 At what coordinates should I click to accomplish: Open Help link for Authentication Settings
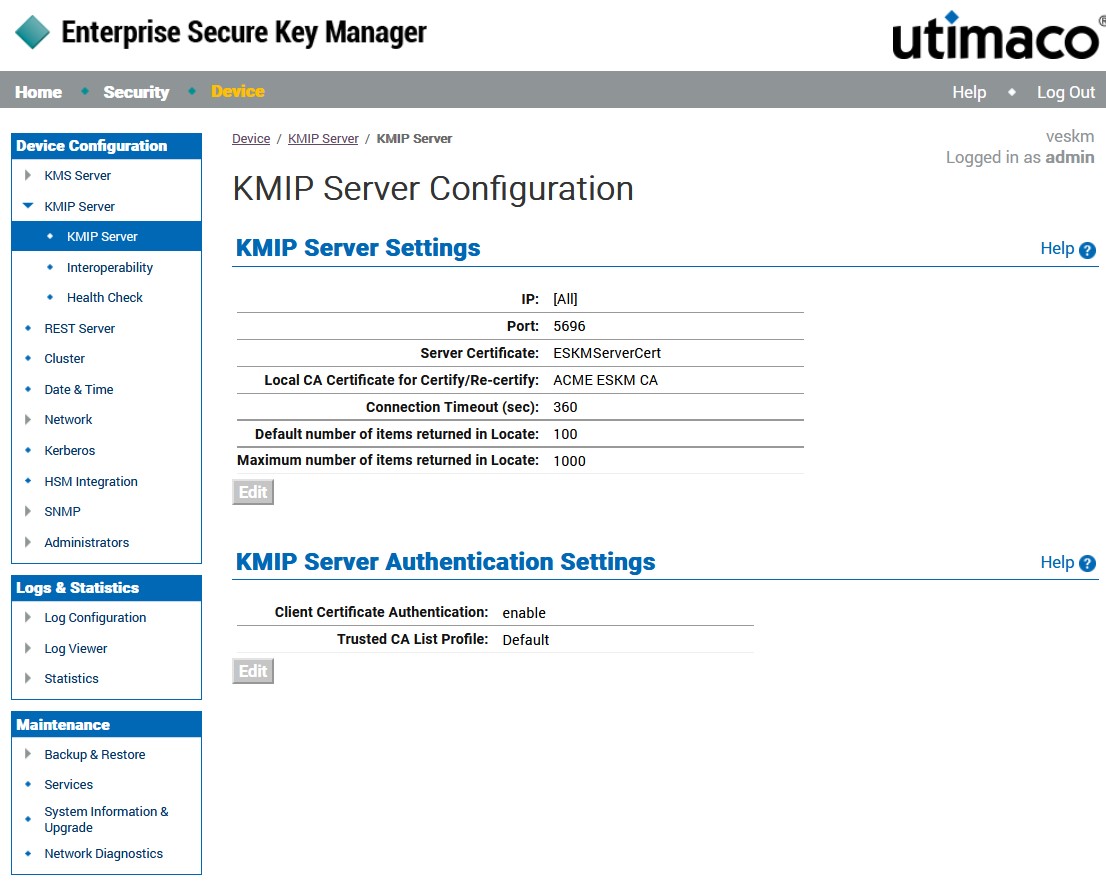[1057, 562]
